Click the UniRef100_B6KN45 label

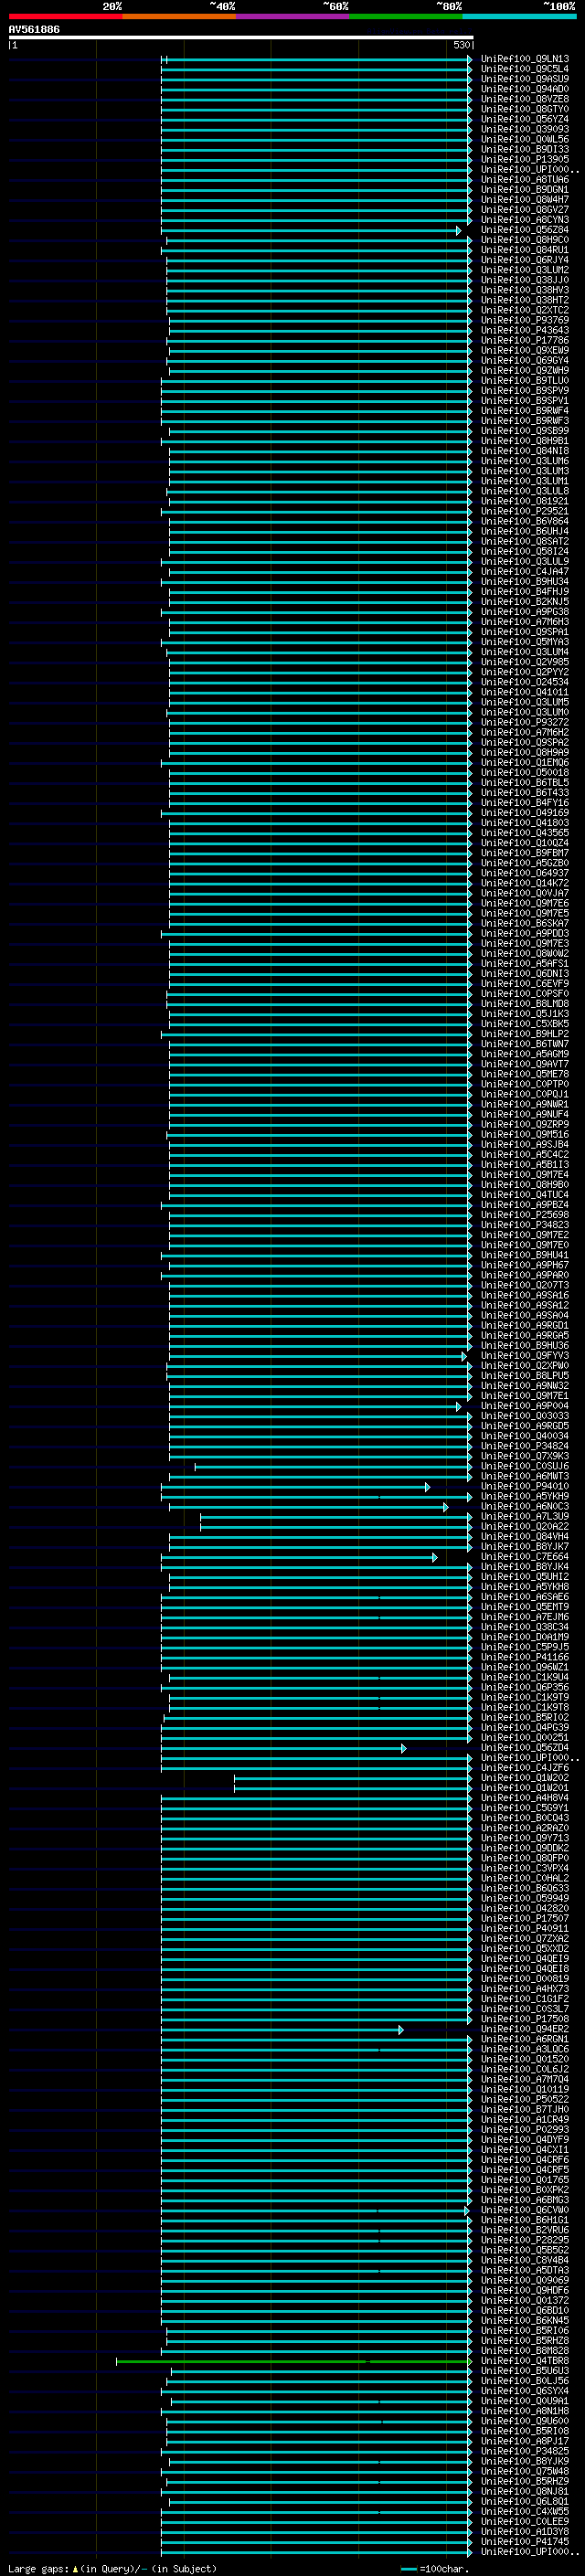click(x=525, y=2321)
